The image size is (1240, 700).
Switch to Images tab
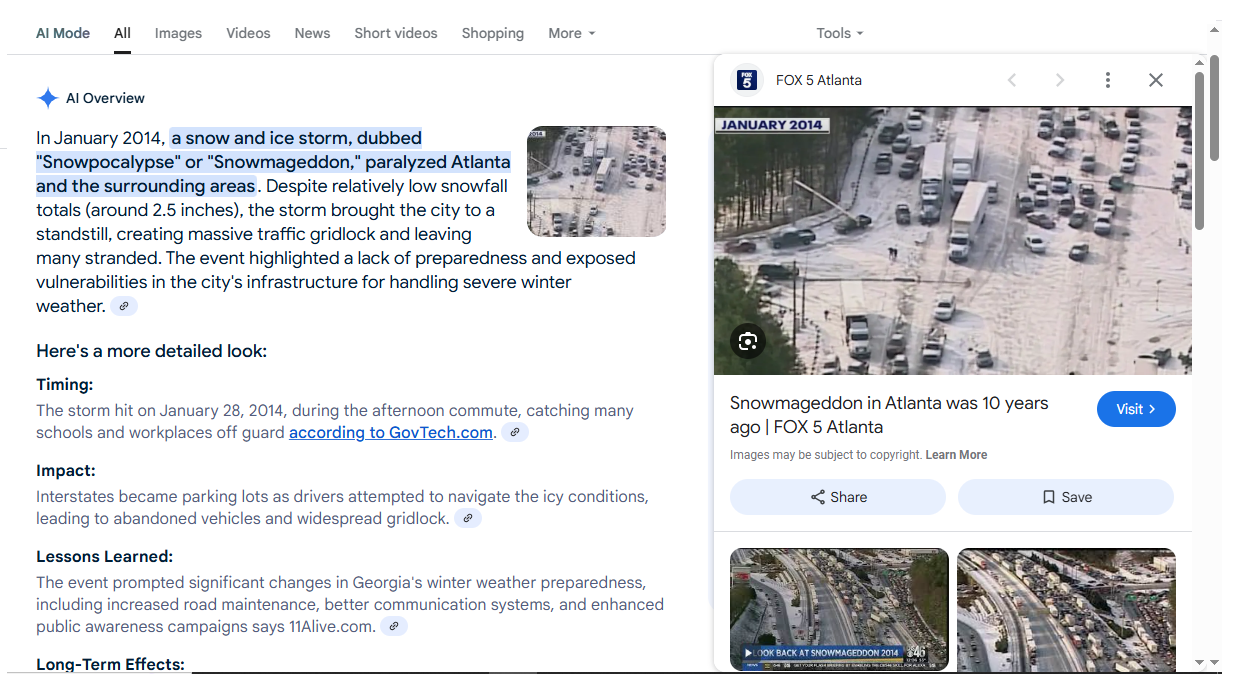pyautogui.click(x=178, y=33)
